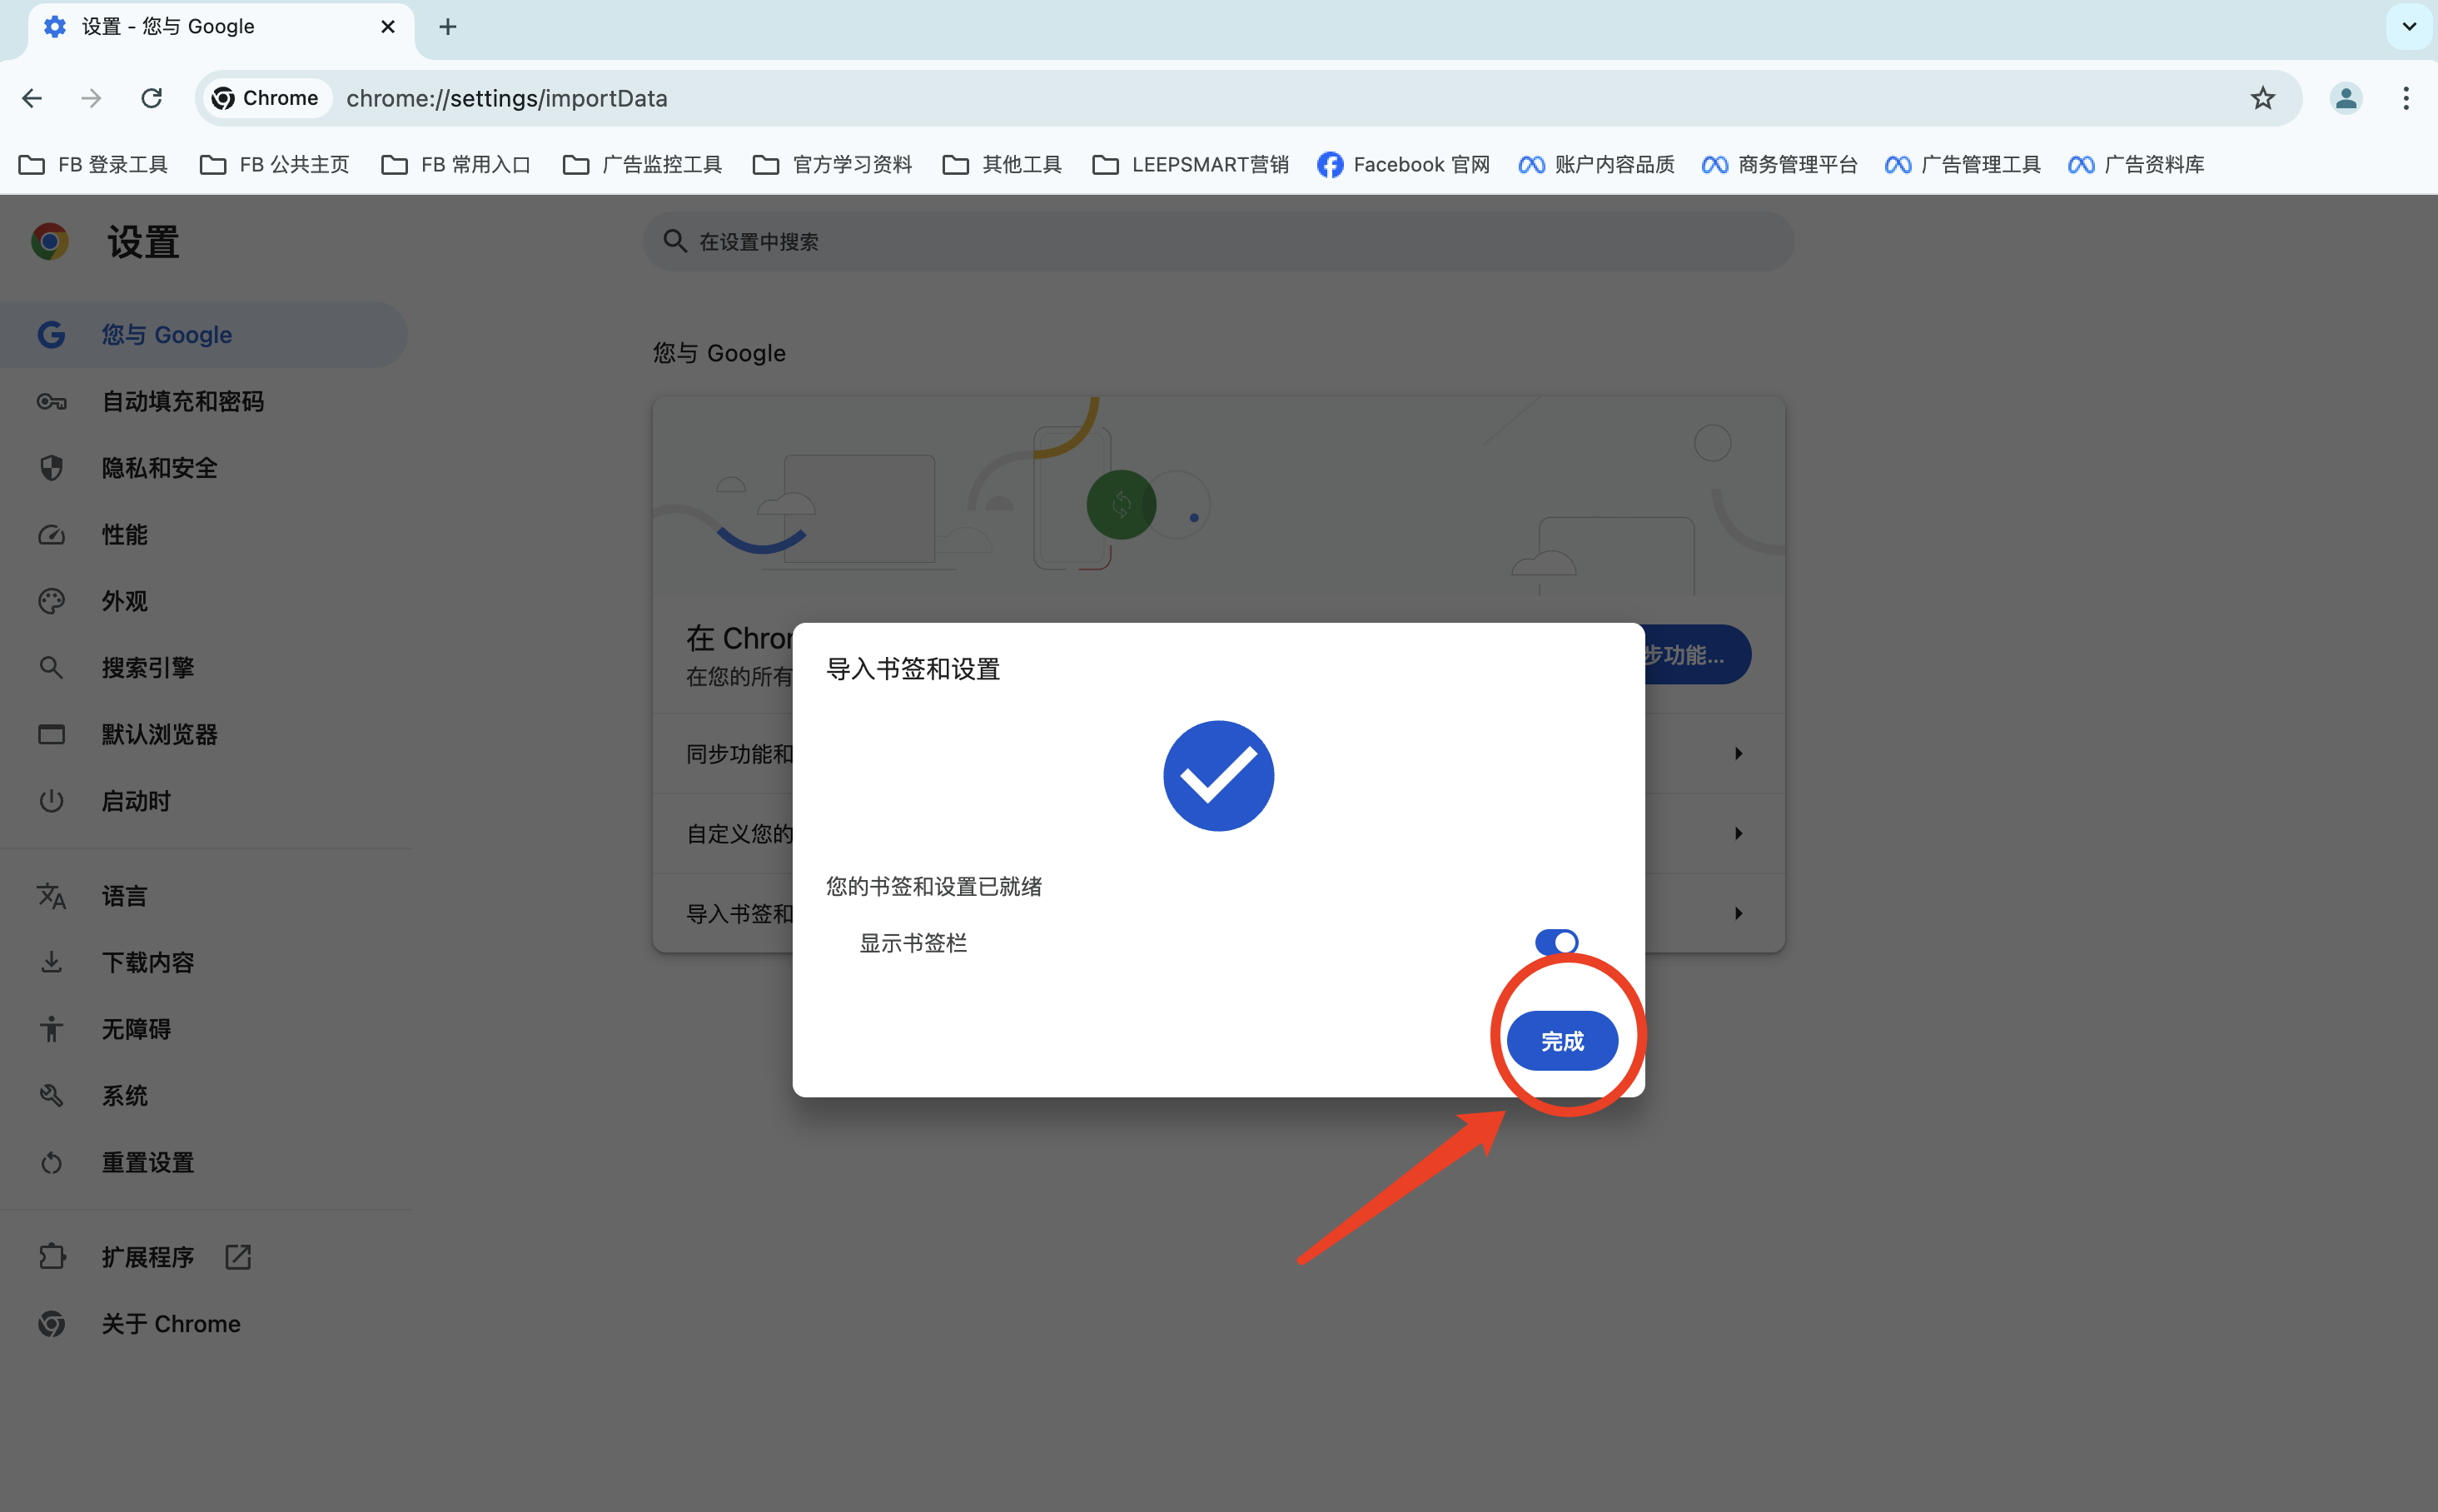
Task: Click the 扩展程序 puzzle icon
Action: 51,1256
